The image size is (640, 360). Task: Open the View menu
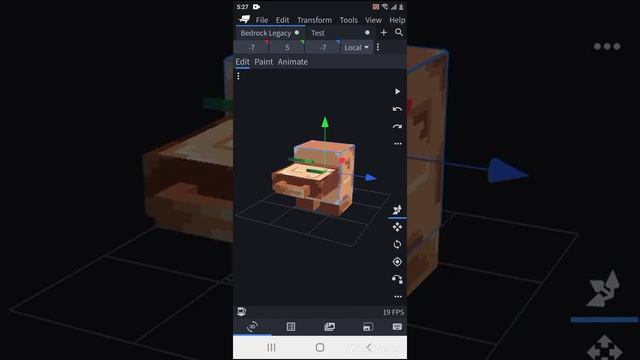(373, 20)
